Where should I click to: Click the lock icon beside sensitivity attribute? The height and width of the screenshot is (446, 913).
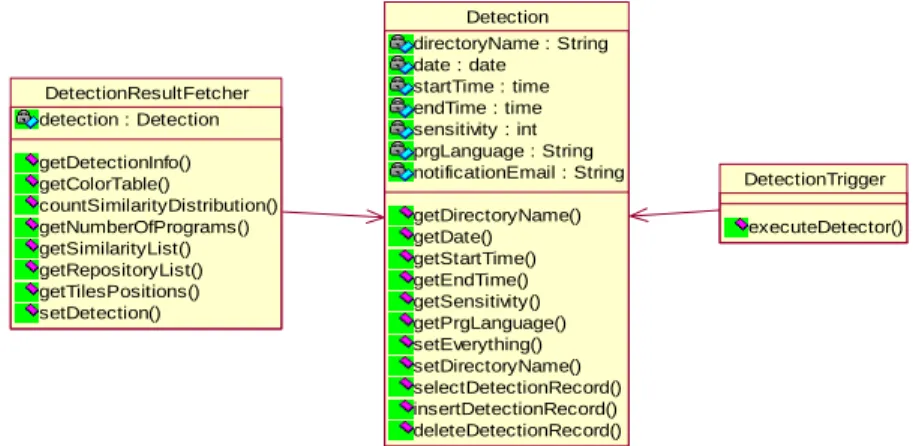pos(401,130)
